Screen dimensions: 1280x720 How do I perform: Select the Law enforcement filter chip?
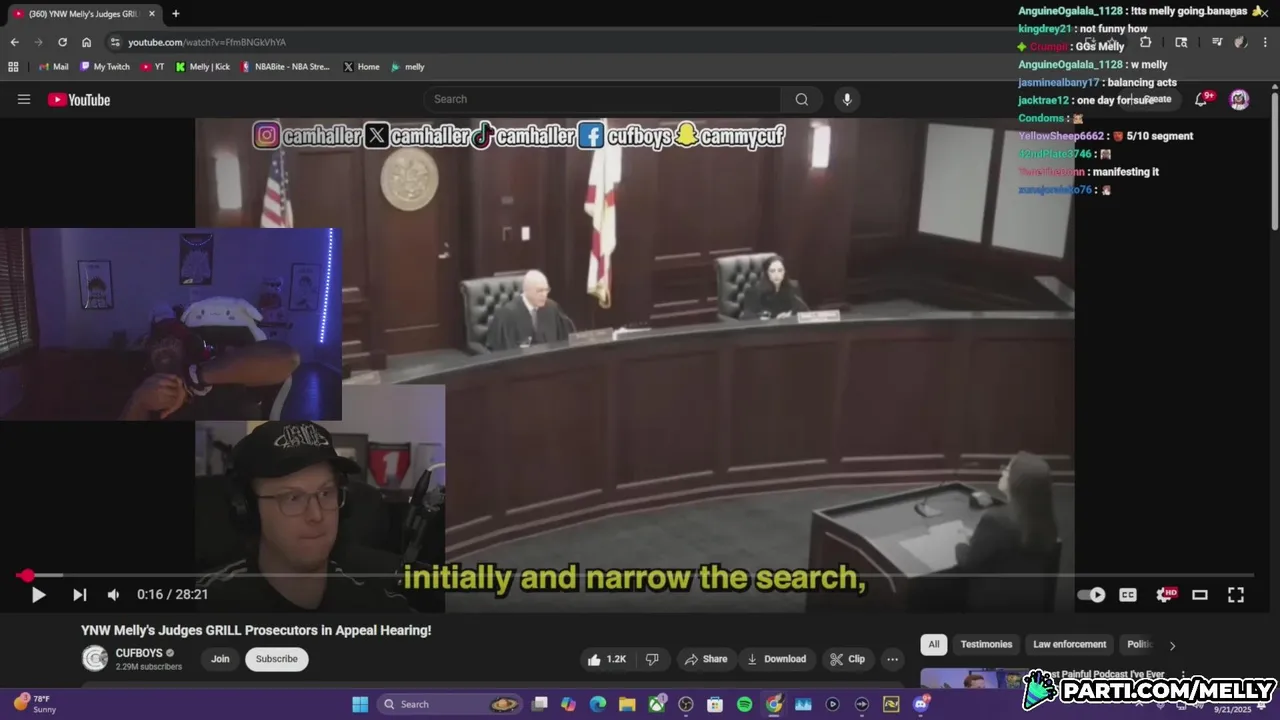pyautogui.click(x=1070, y=644)
